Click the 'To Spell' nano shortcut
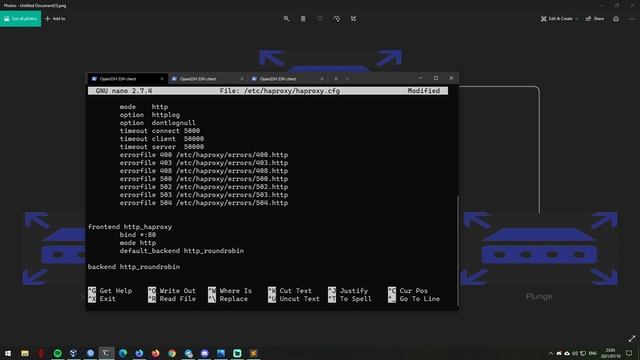Image resolution: width=640 pixels, height=360 pixels. [x=350, y=299]
